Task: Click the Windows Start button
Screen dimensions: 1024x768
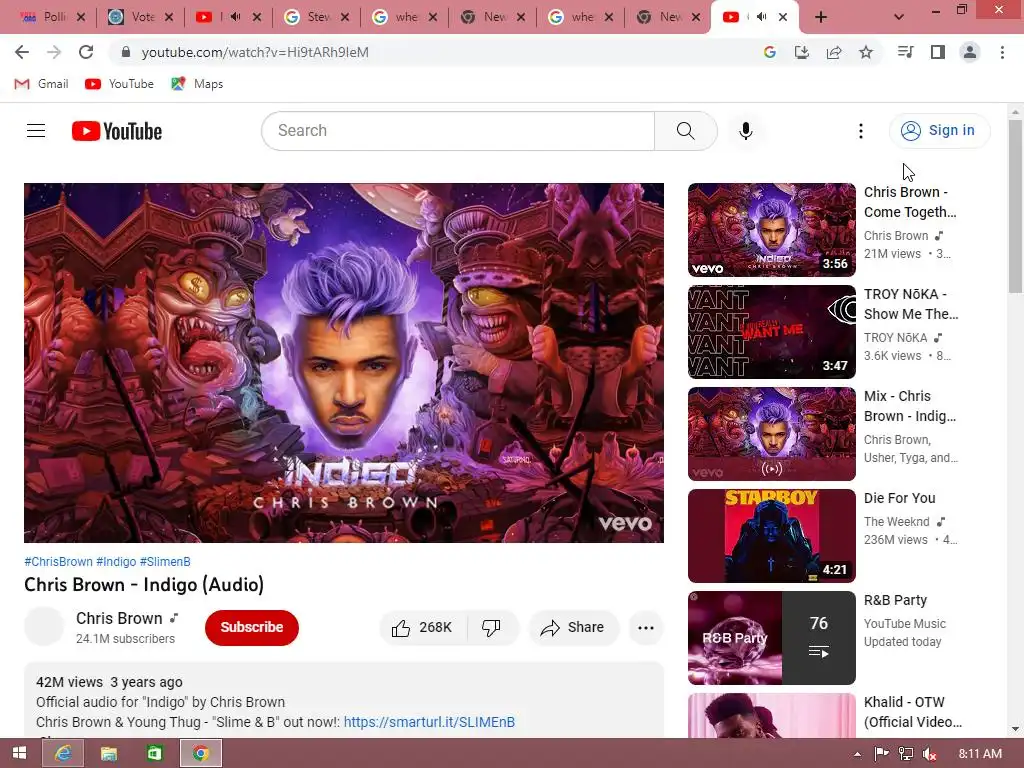Action: pyautogui.click(x=20, y=753)
